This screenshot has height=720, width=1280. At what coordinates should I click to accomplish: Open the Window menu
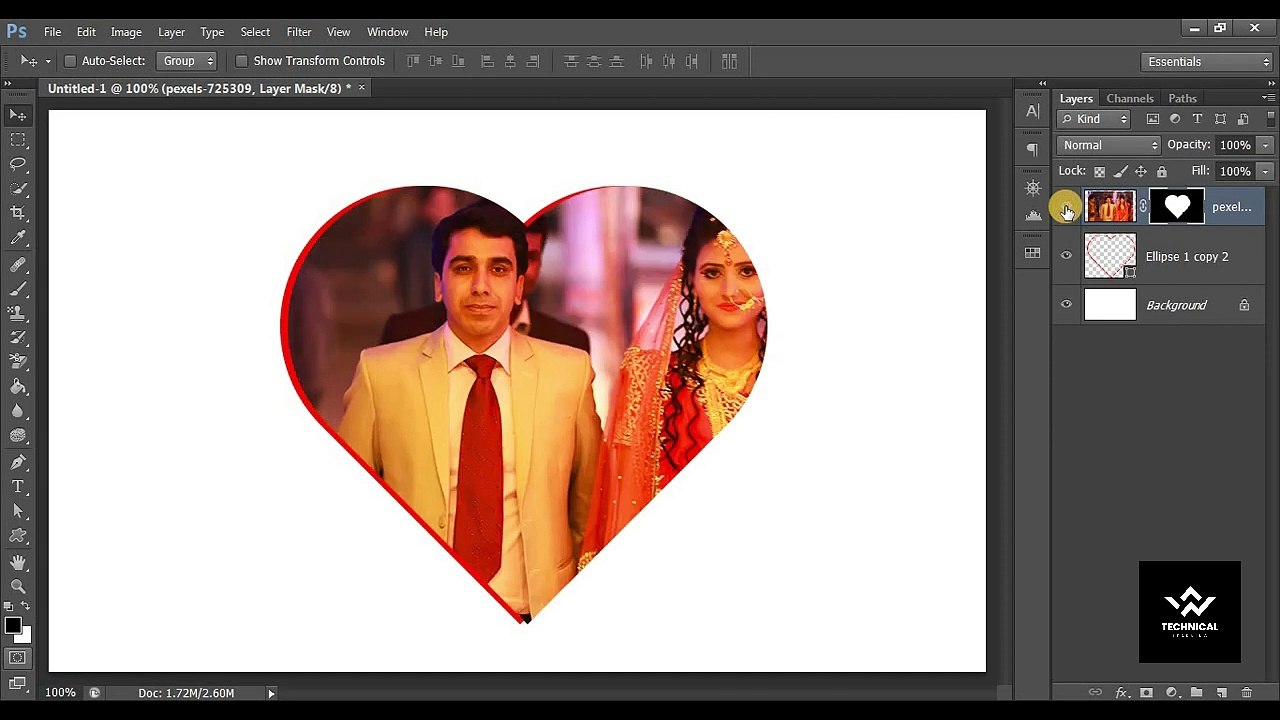388,32
